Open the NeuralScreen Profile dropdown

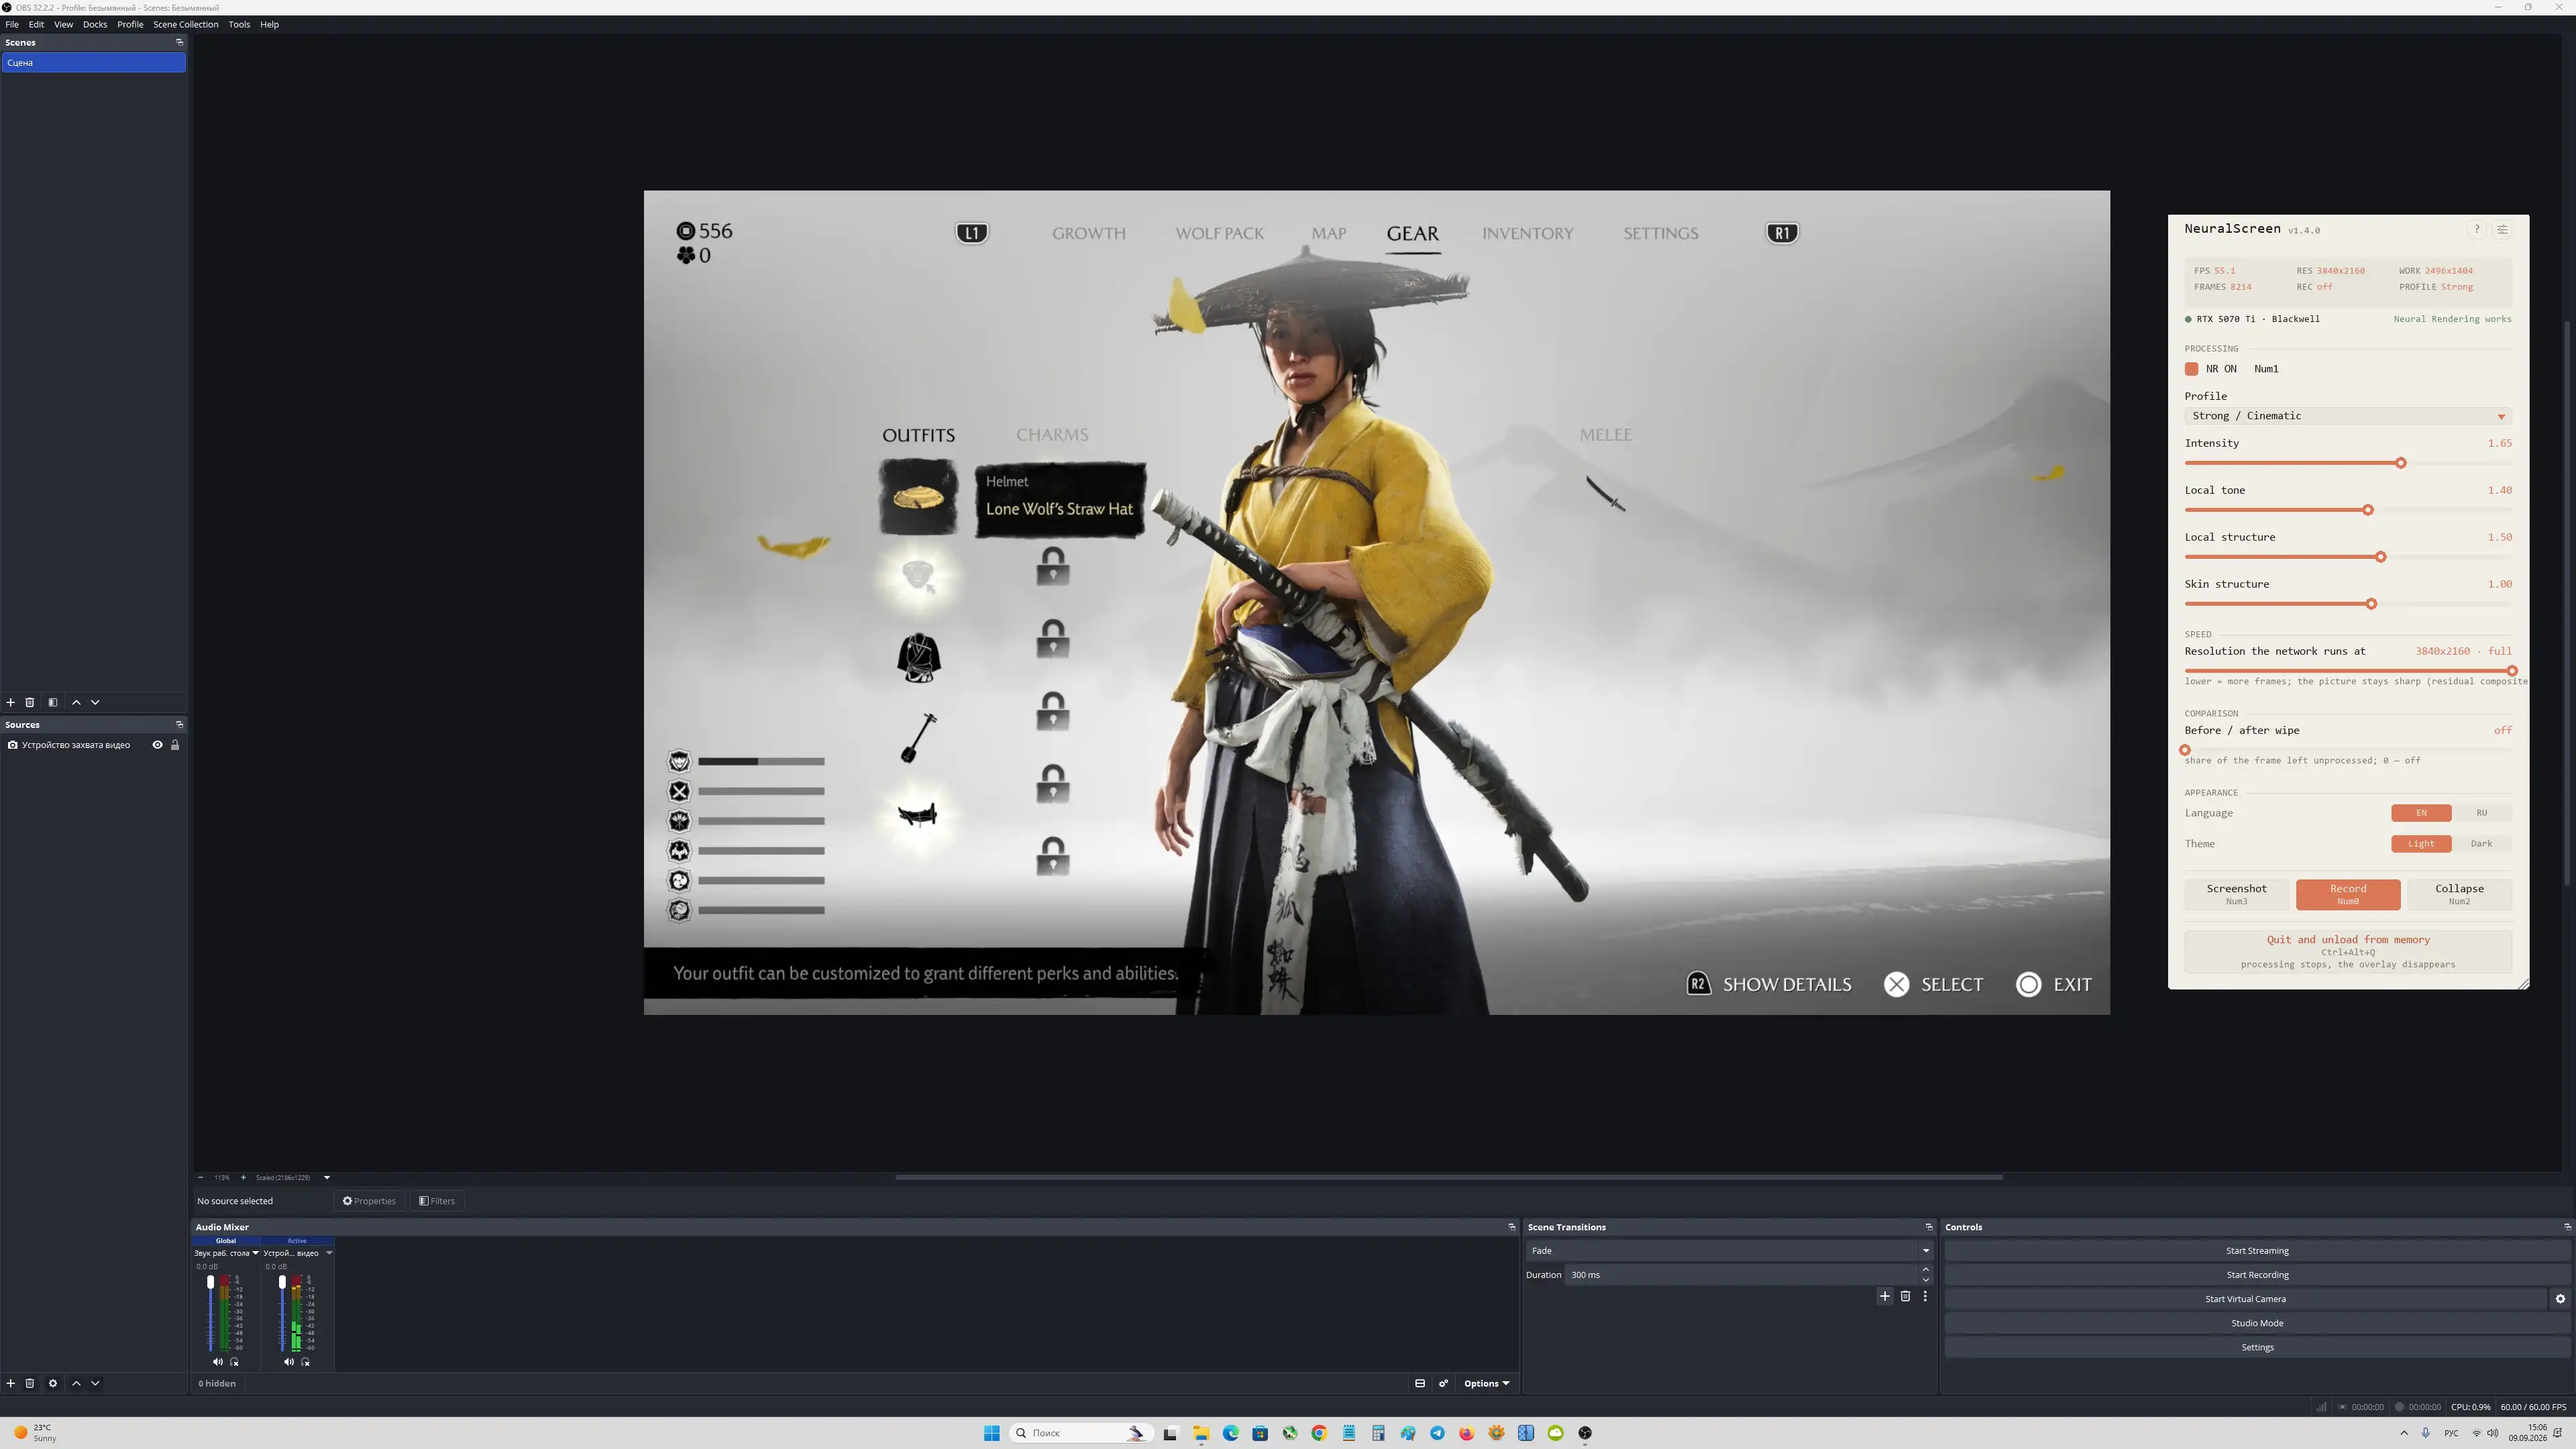click(2348, 416)
